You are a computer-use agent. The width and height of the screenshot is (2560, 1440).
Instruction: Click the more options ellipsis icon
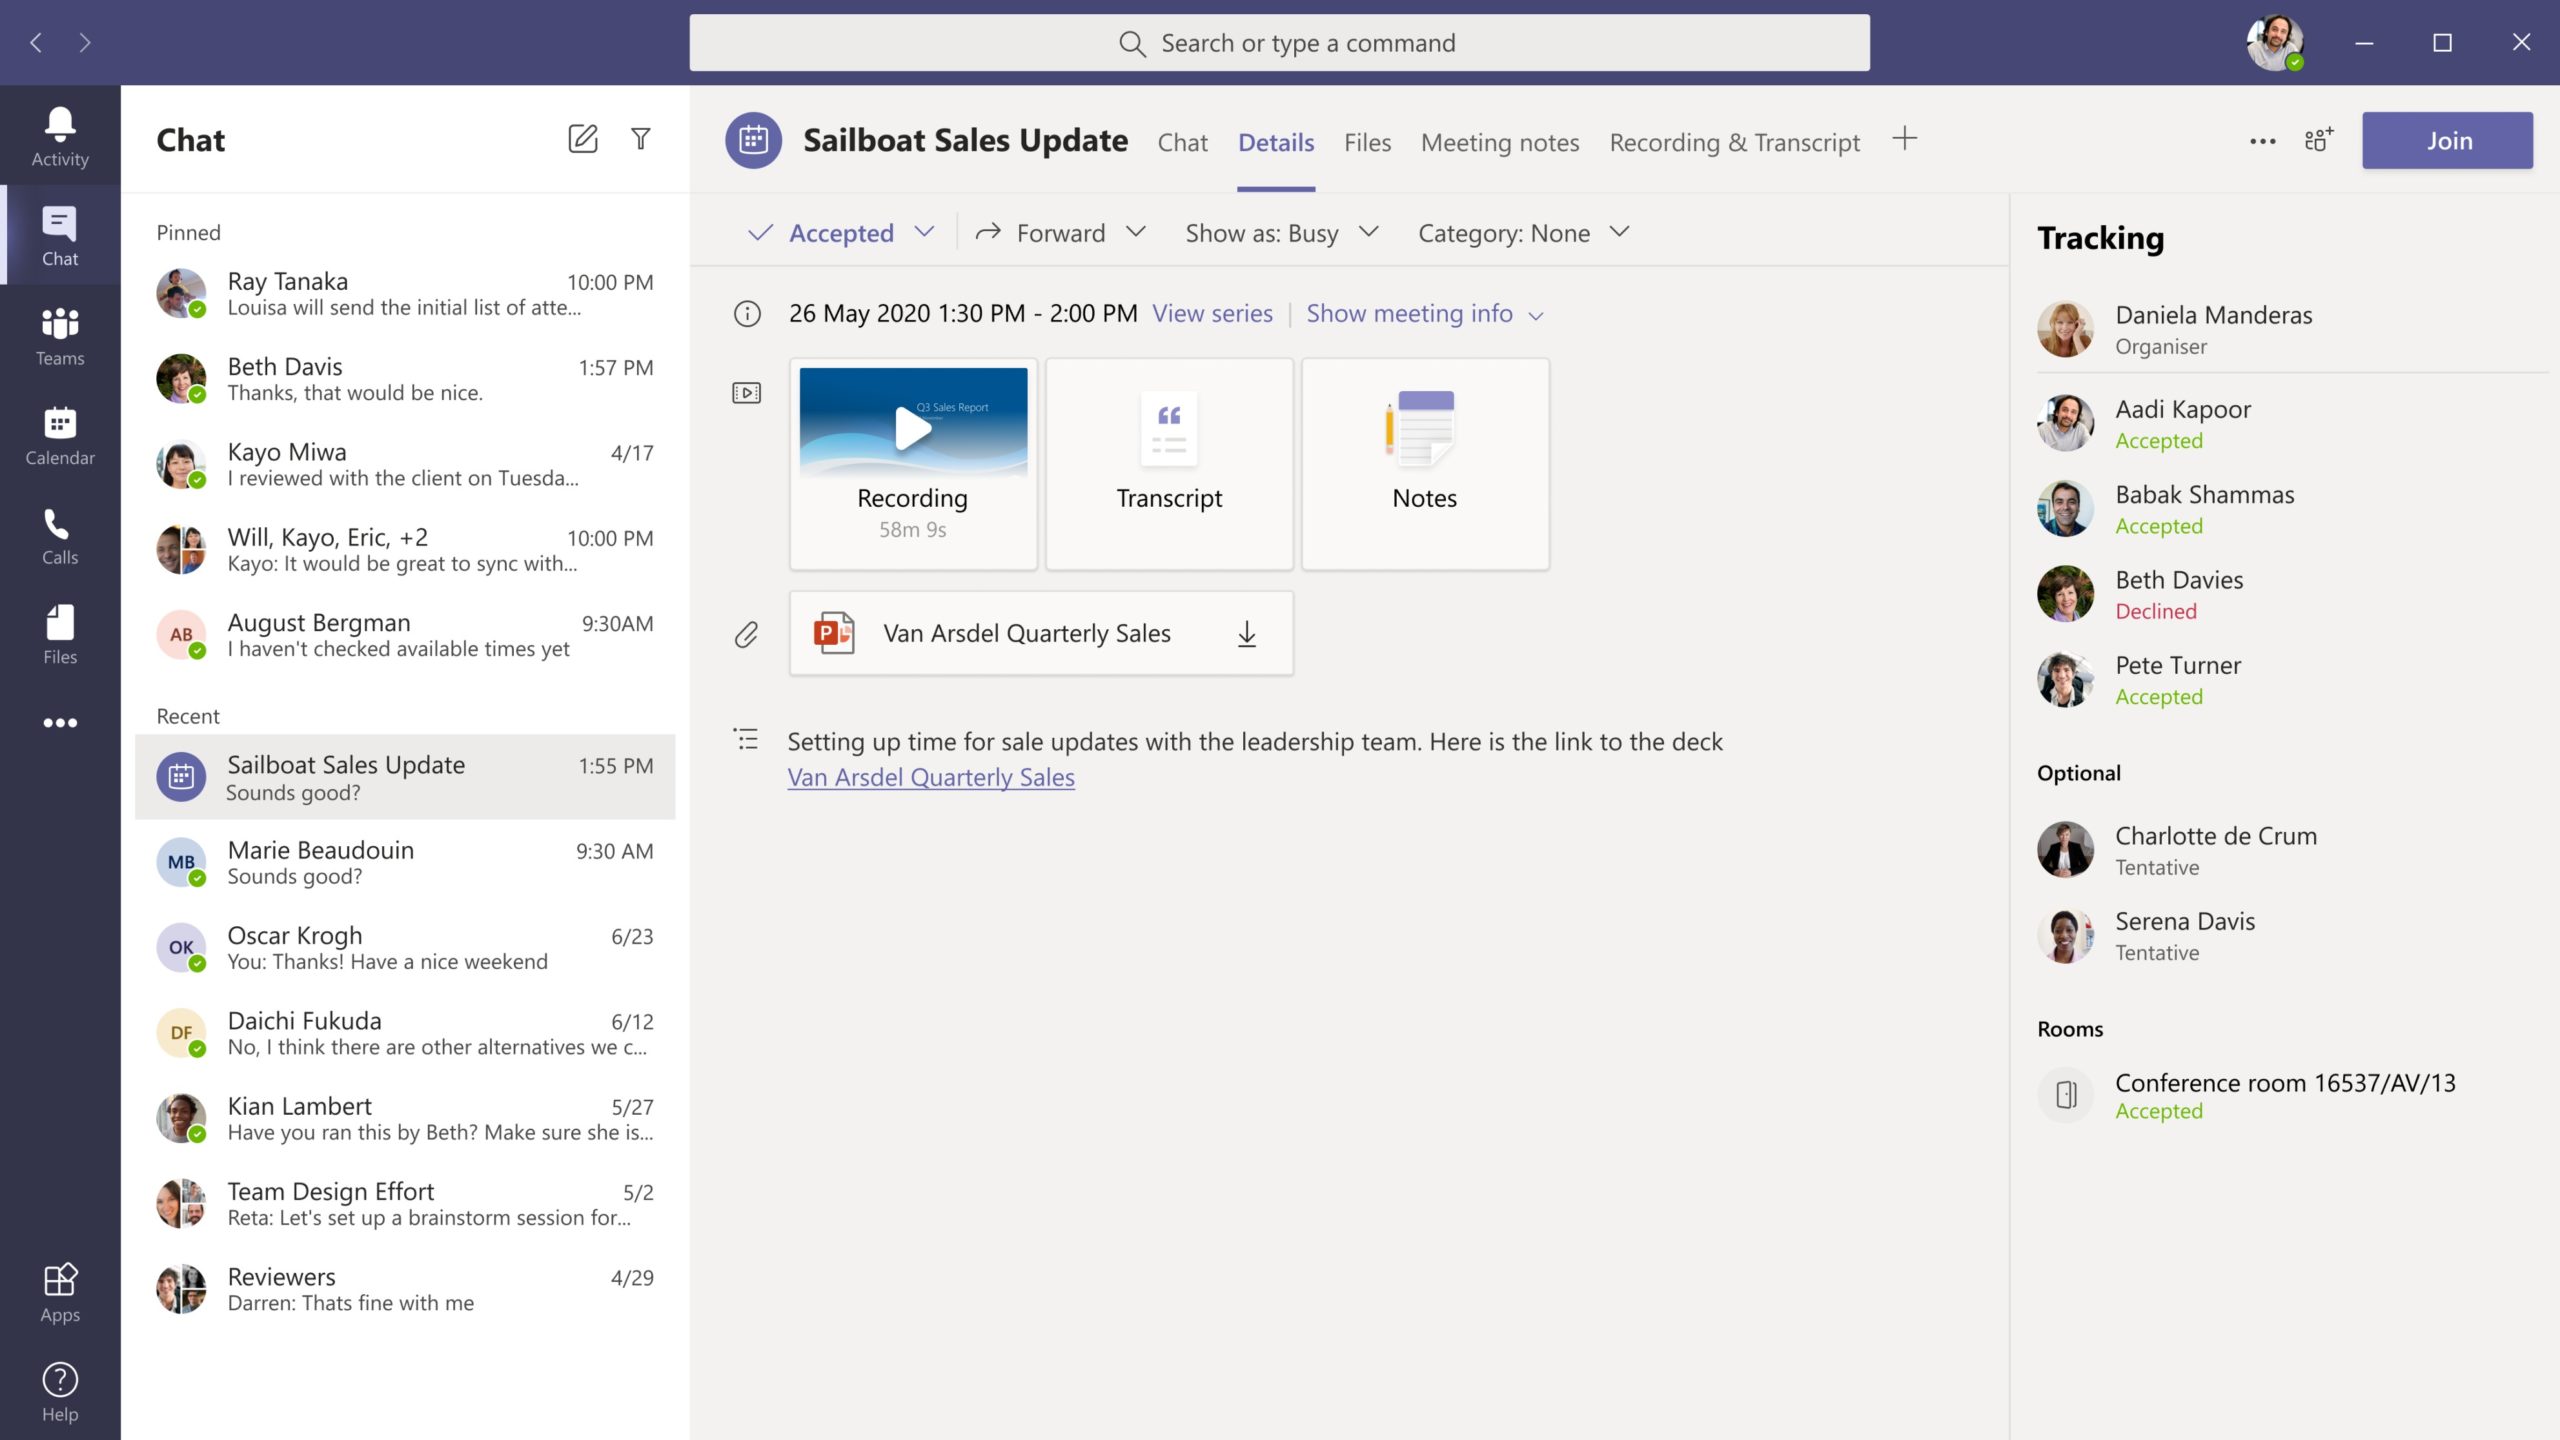point(2263,141)
